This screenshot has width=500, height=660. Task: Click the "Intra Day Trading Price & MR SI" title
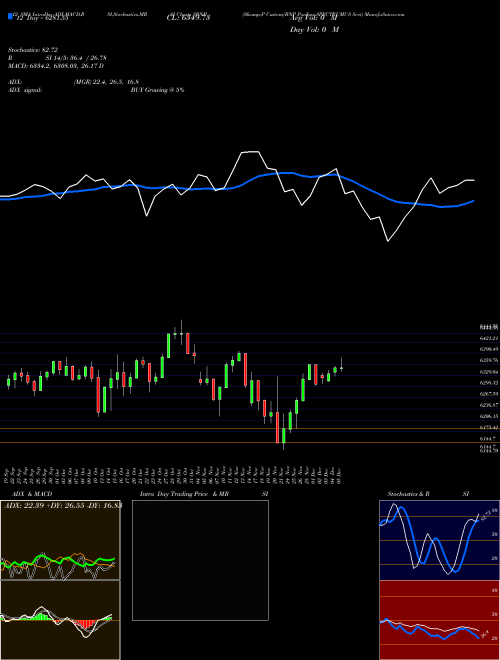pyautogui.click(x=204, y=494)
